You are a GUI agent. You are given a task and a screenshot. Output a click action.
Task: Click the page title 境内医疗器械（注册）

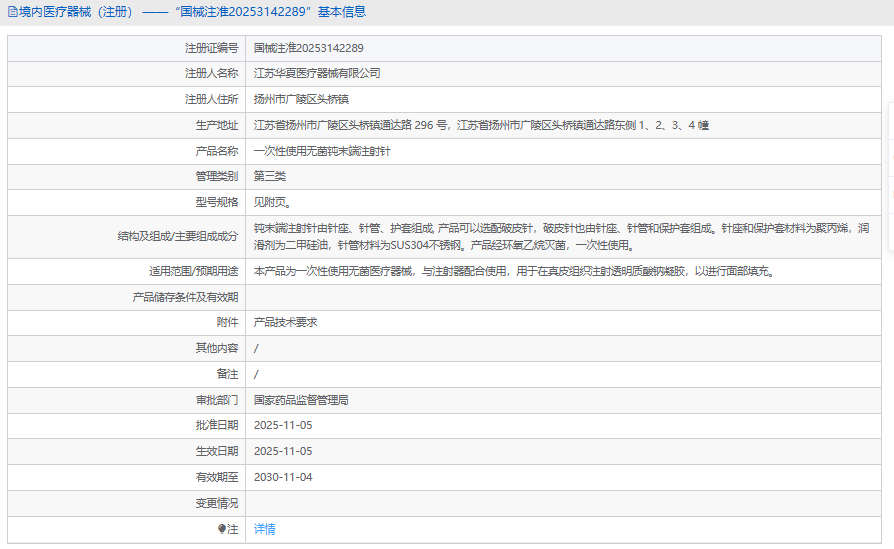pyautogui.click(x=69, y=12)
